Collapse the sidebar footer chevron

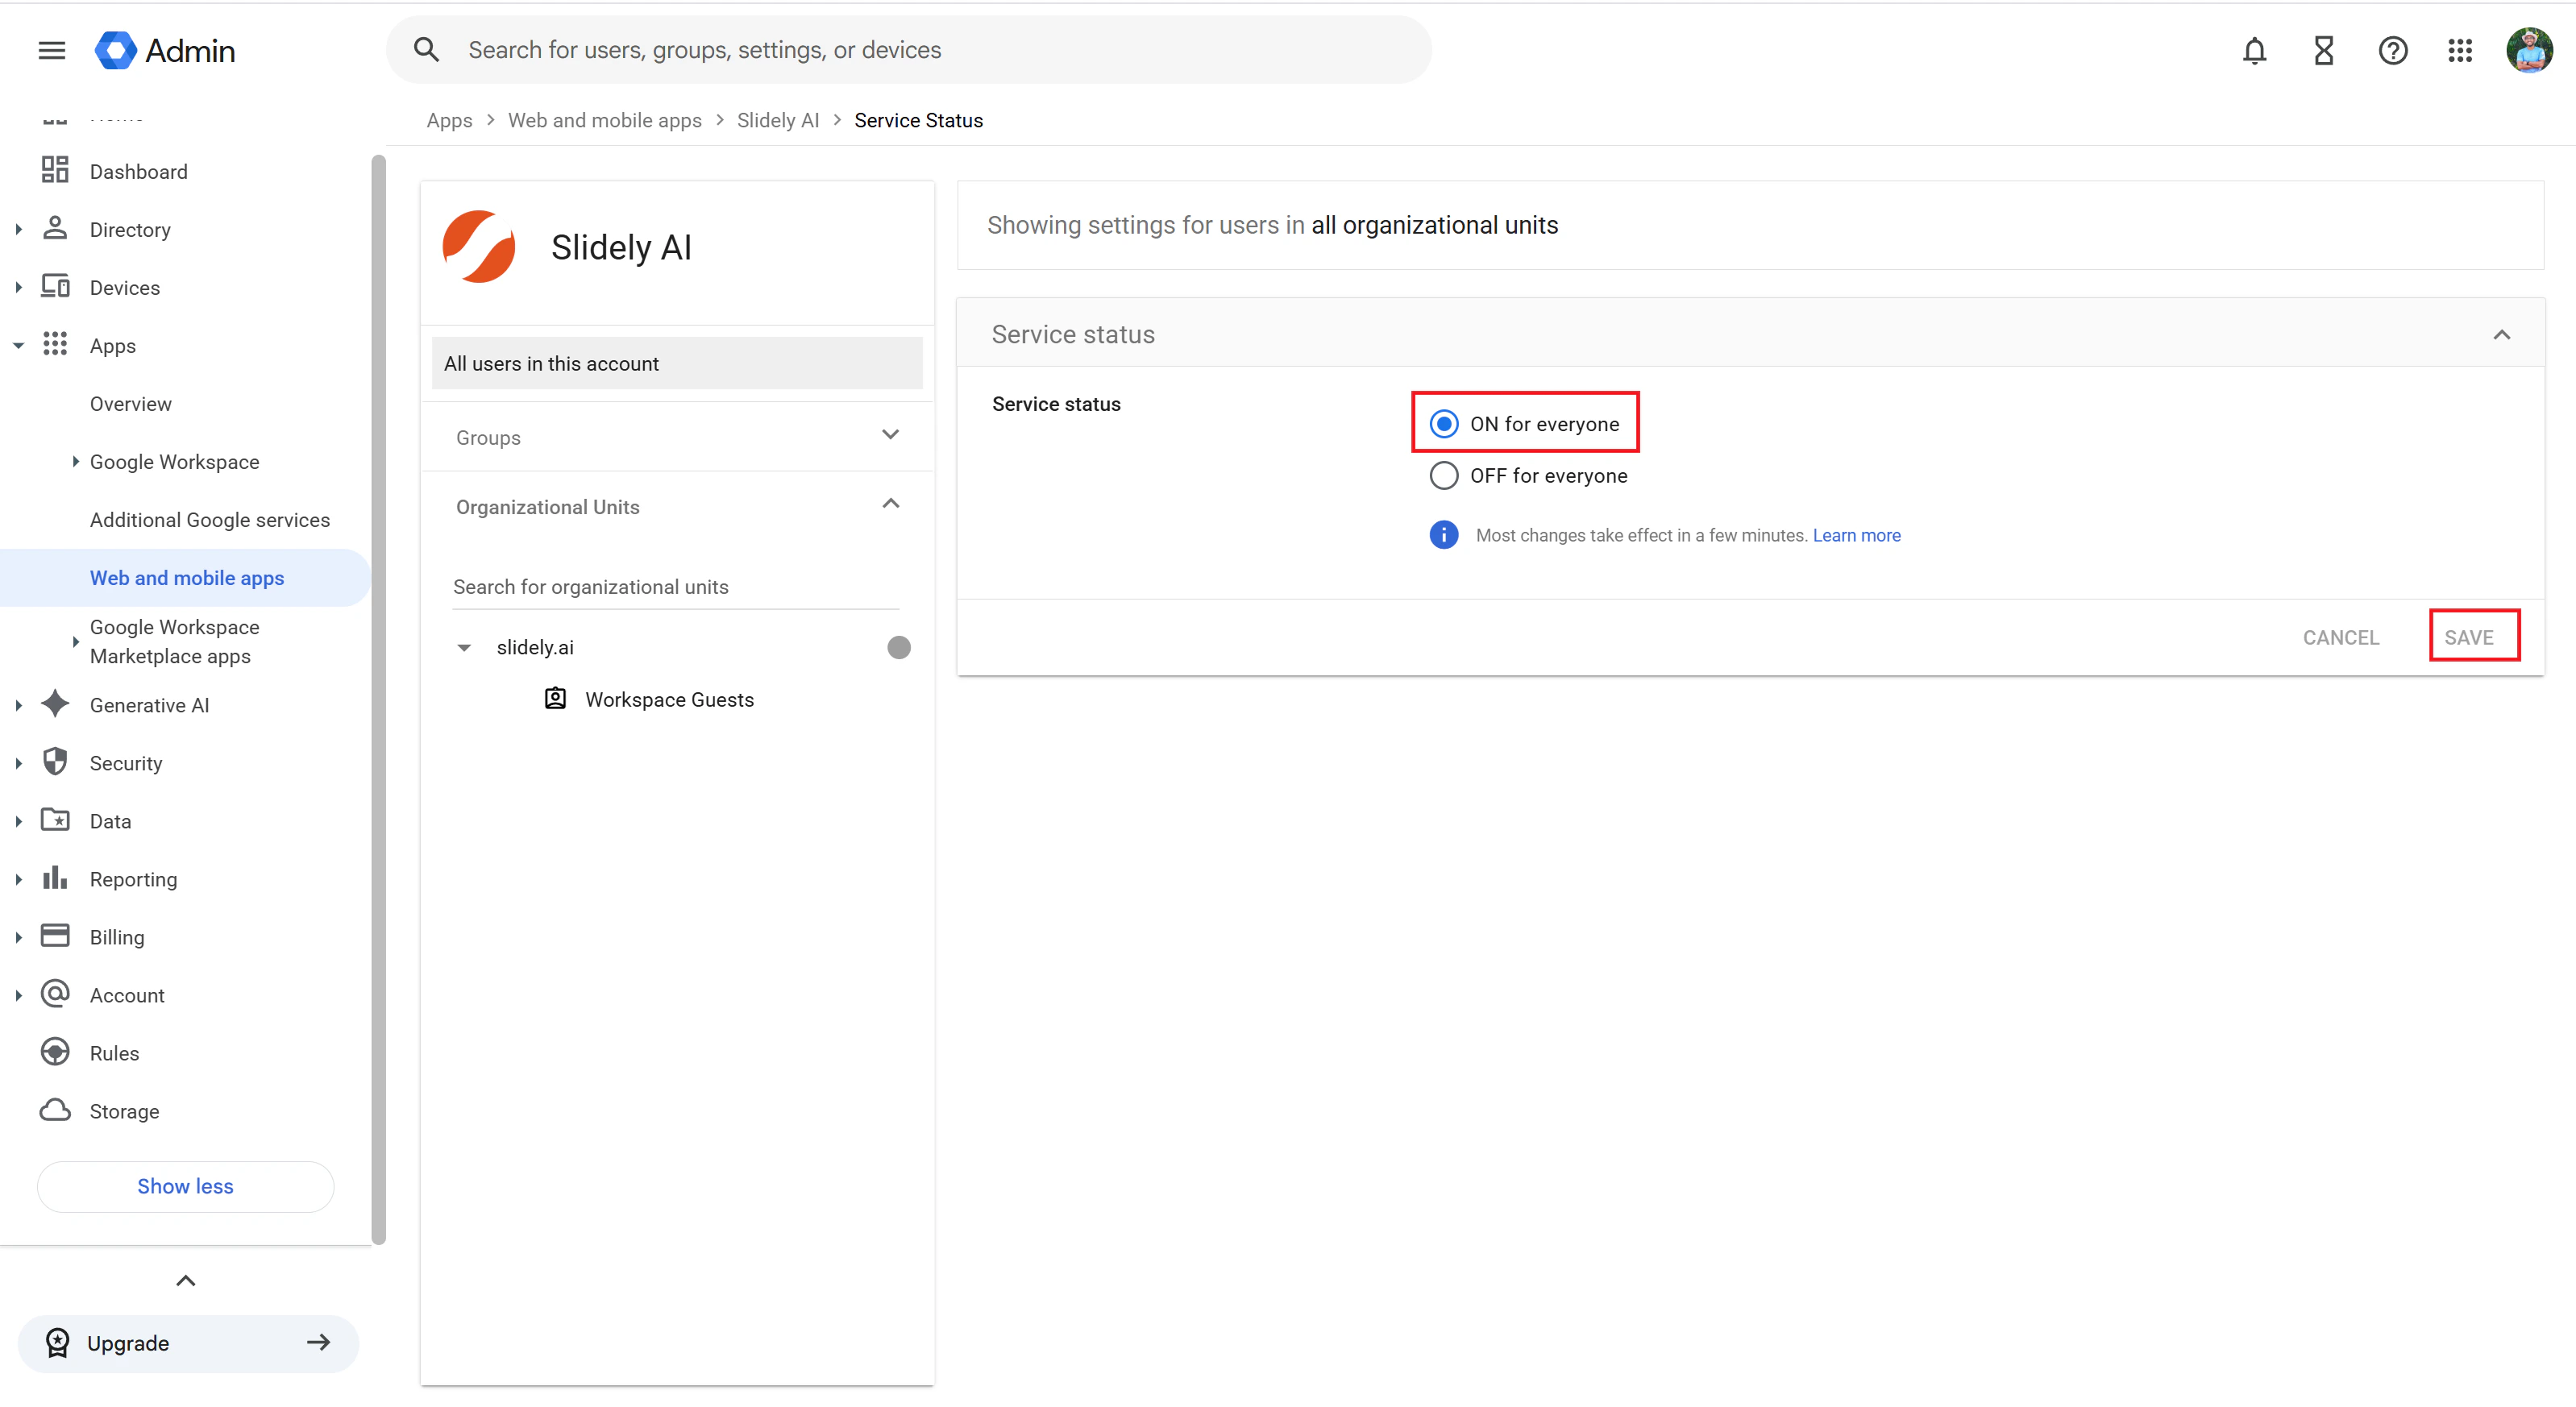(185, 1280)
